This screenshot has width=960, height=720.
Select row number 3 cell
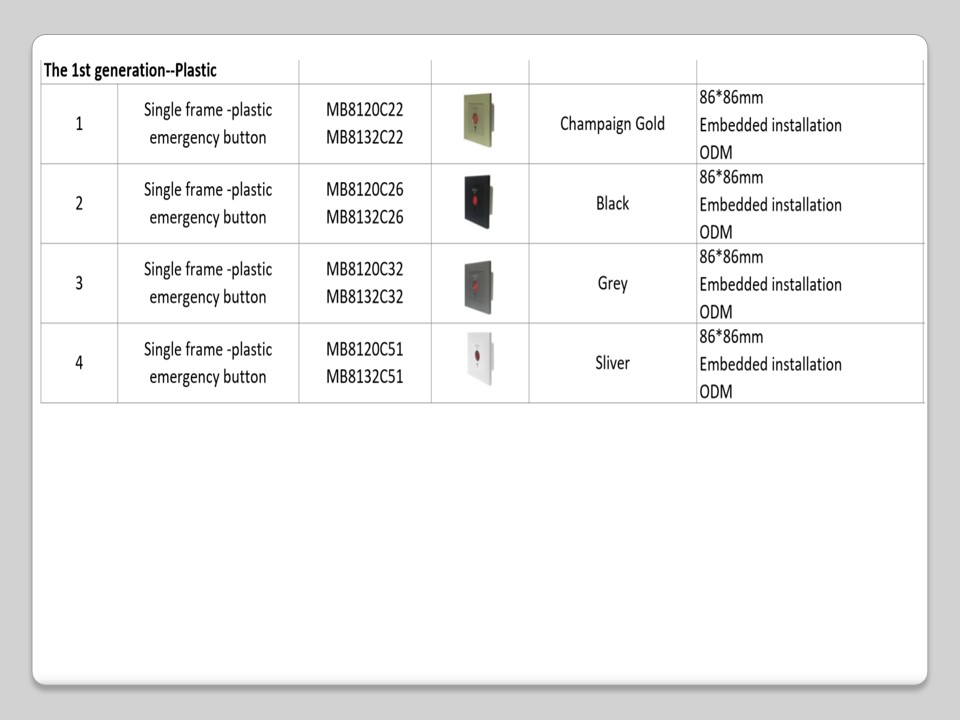(x=79, y=283)
